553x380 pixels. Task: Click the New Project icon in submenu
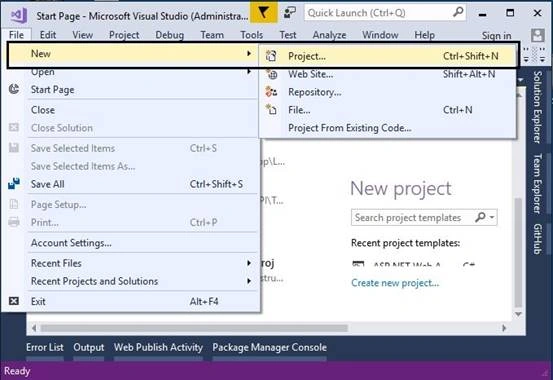[x=271, y=56]
